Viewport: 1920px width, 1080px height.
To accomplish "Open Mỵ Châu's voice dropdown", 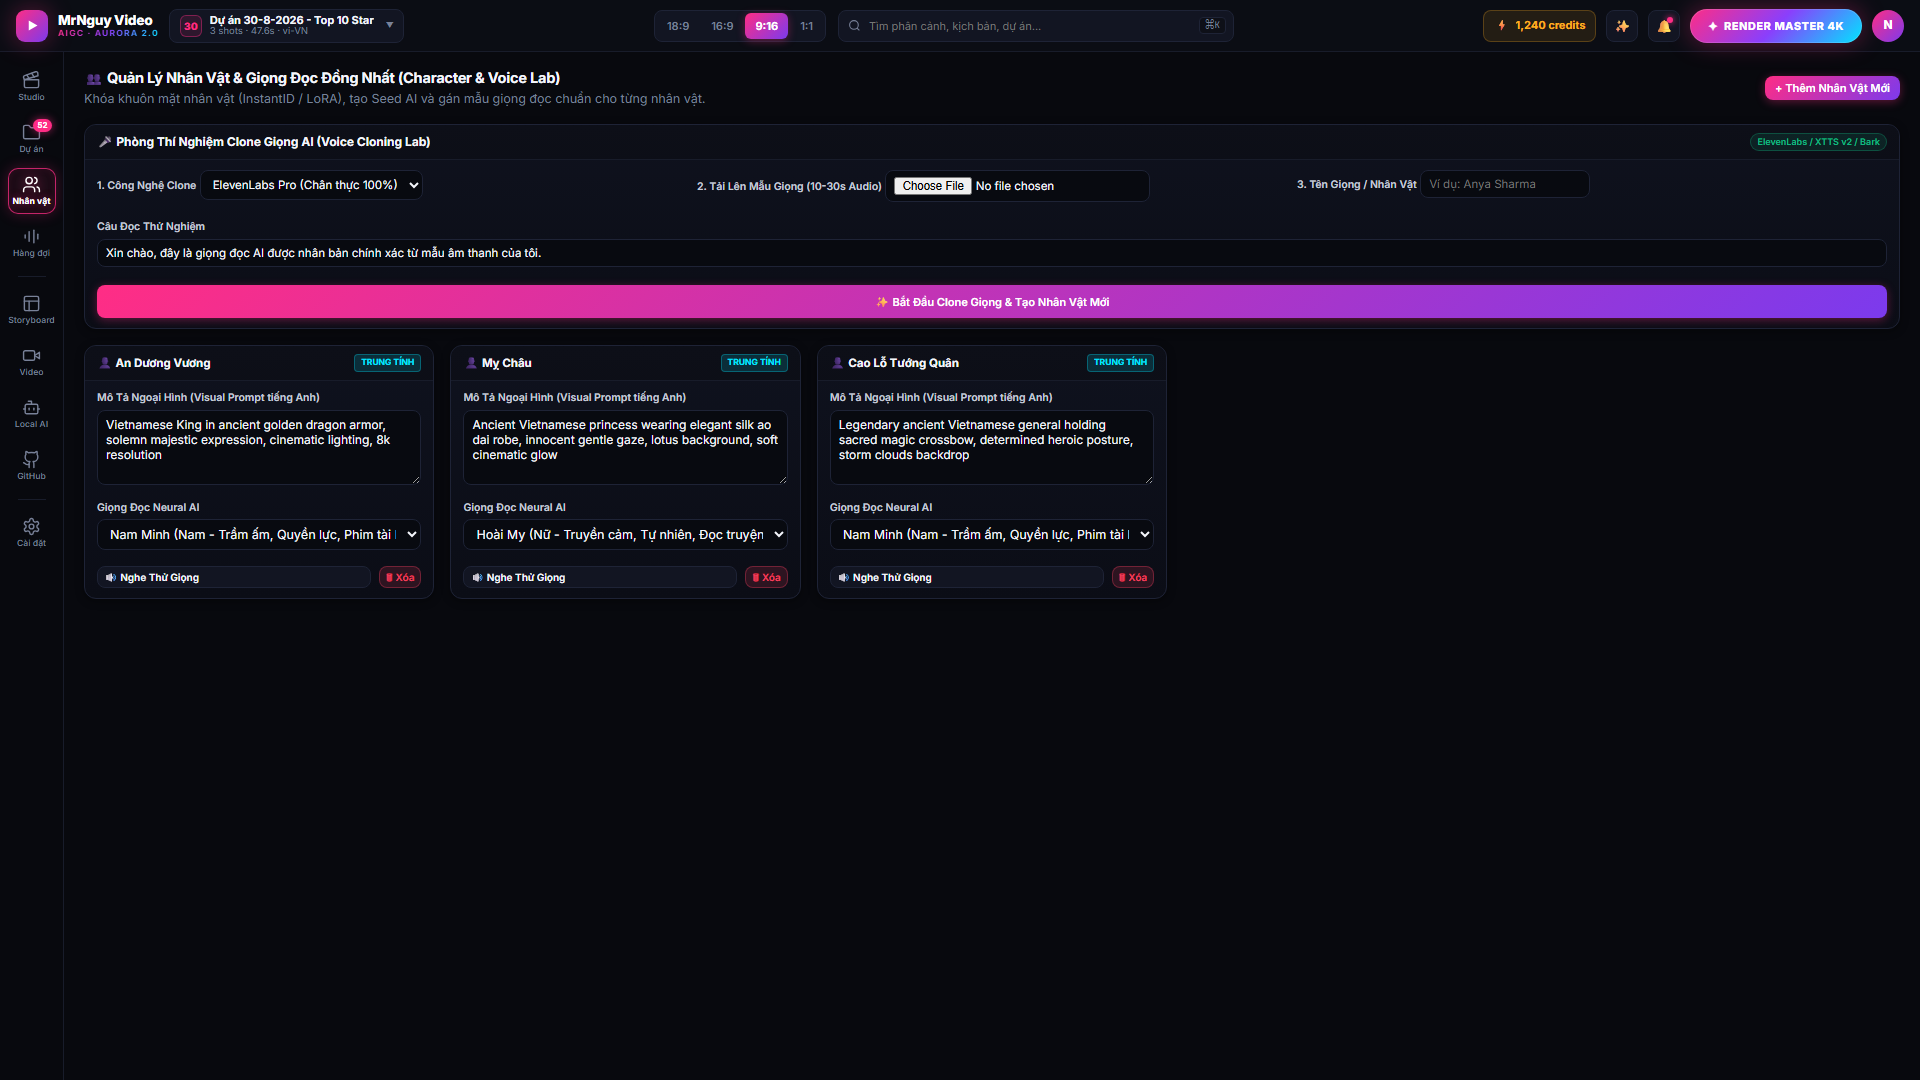I will tap(625, 535).
